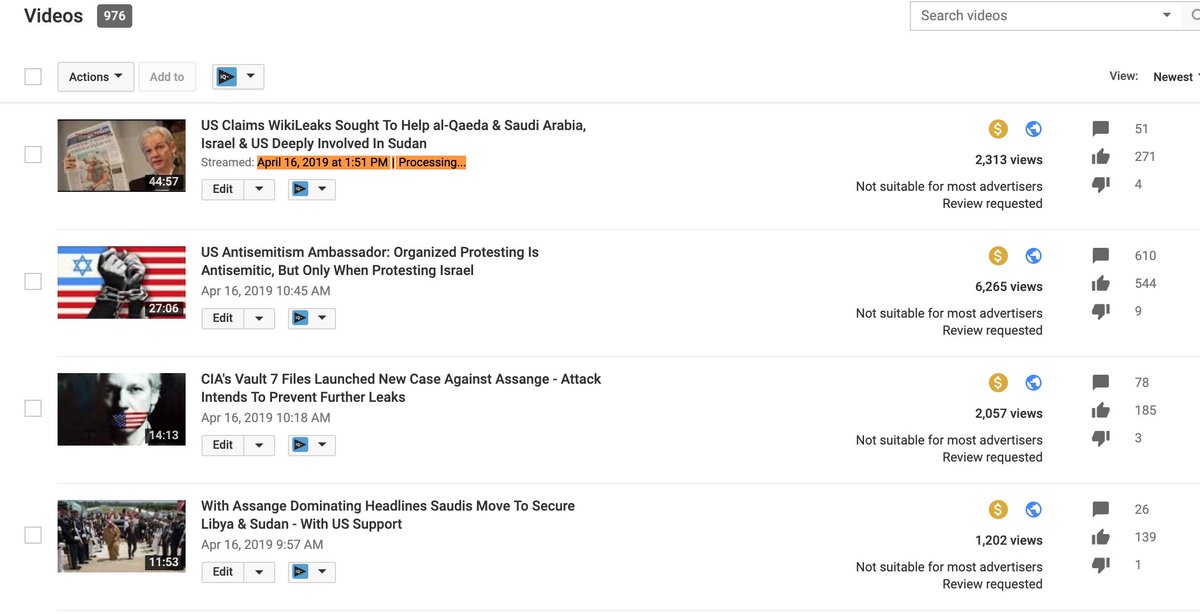
Task: Expand the search videos dropdown arrow
Action: pos(1167,16)
